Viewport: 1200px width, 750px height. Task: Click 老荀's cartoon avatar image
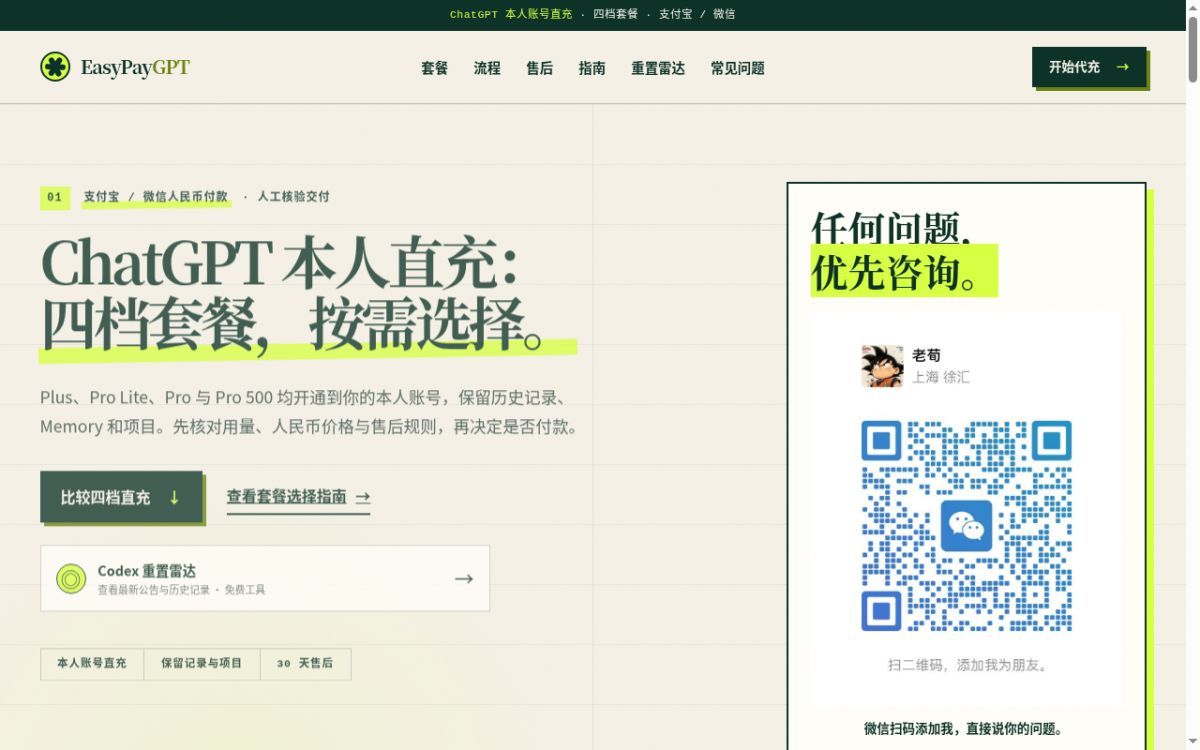[882, 366]
